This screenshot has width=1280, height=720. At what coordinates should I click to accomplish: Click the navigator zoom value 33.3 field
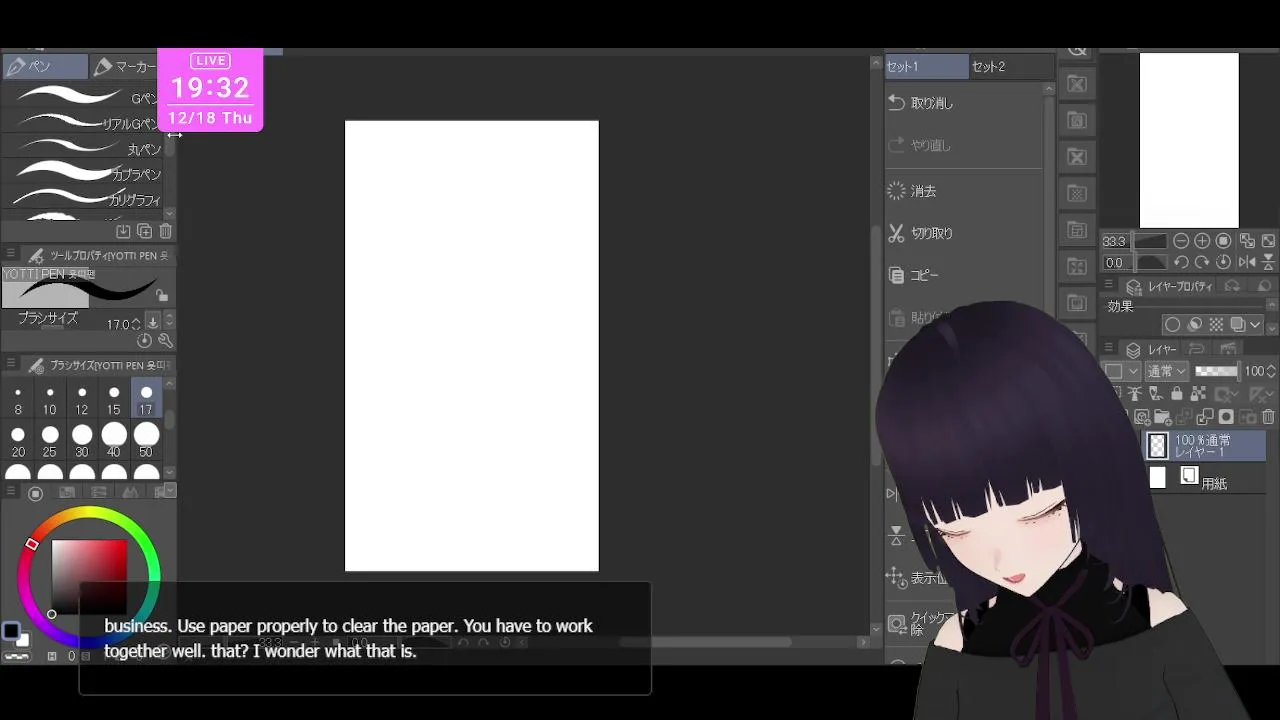tap(1115, 241)
